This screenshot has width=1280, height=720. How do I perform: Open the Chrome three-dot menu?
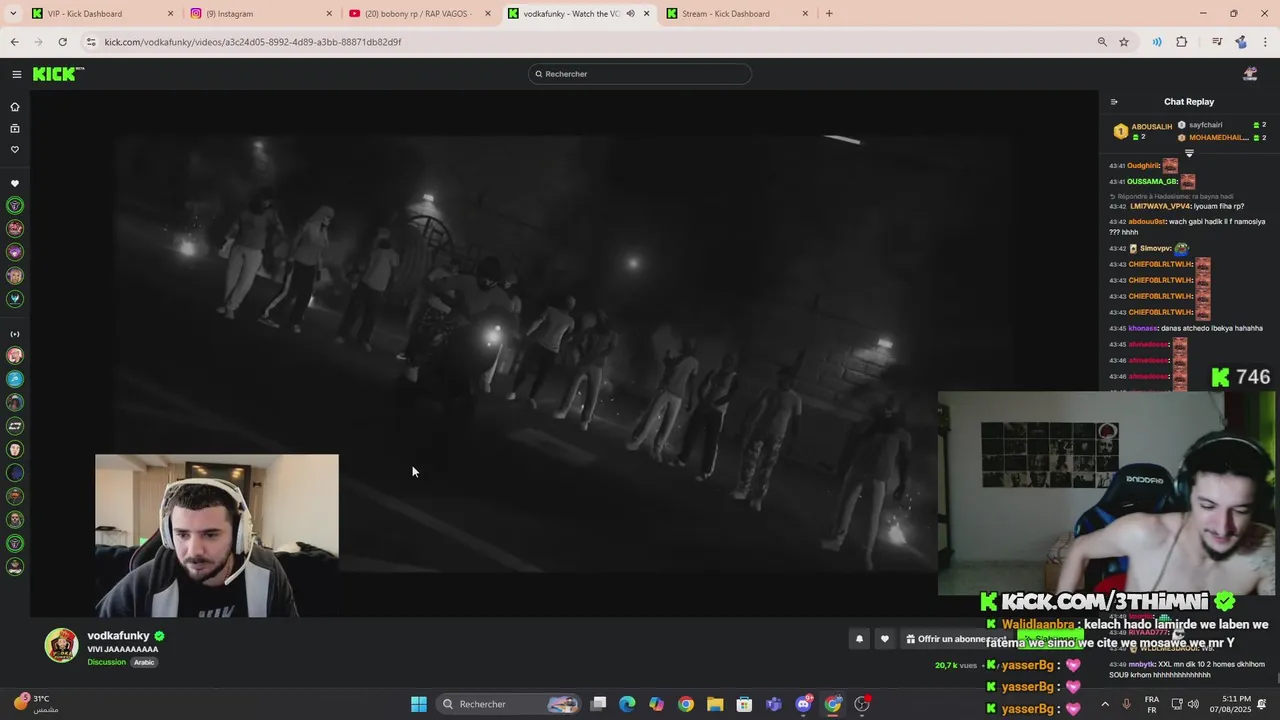[x=1266, y=42]
